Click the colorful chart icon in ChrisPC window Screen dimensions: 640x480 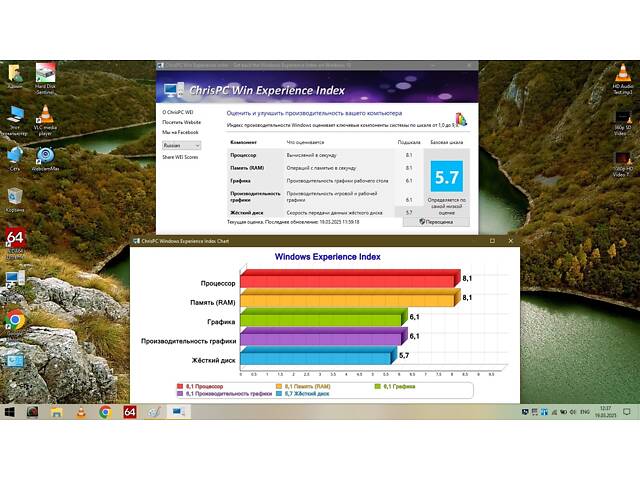(x=460, y=119)
